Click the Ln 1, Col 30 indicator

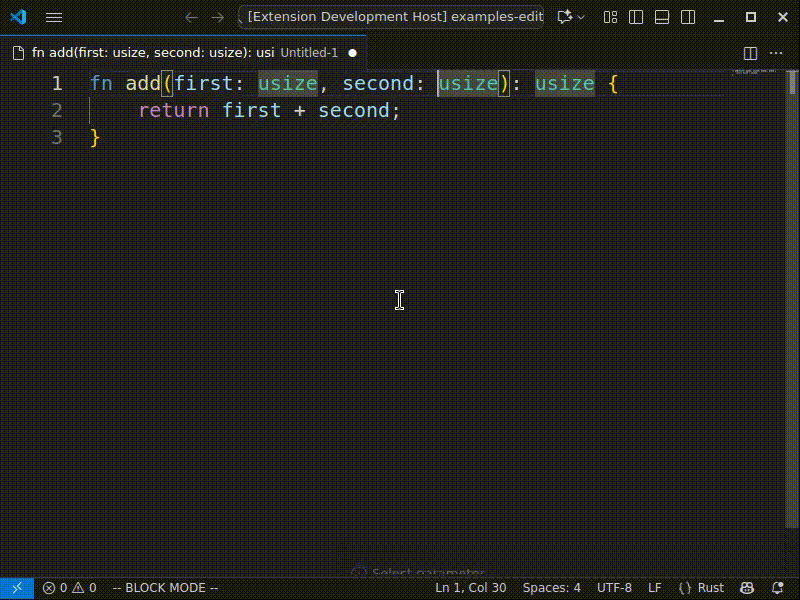click(x=472, y=588)
